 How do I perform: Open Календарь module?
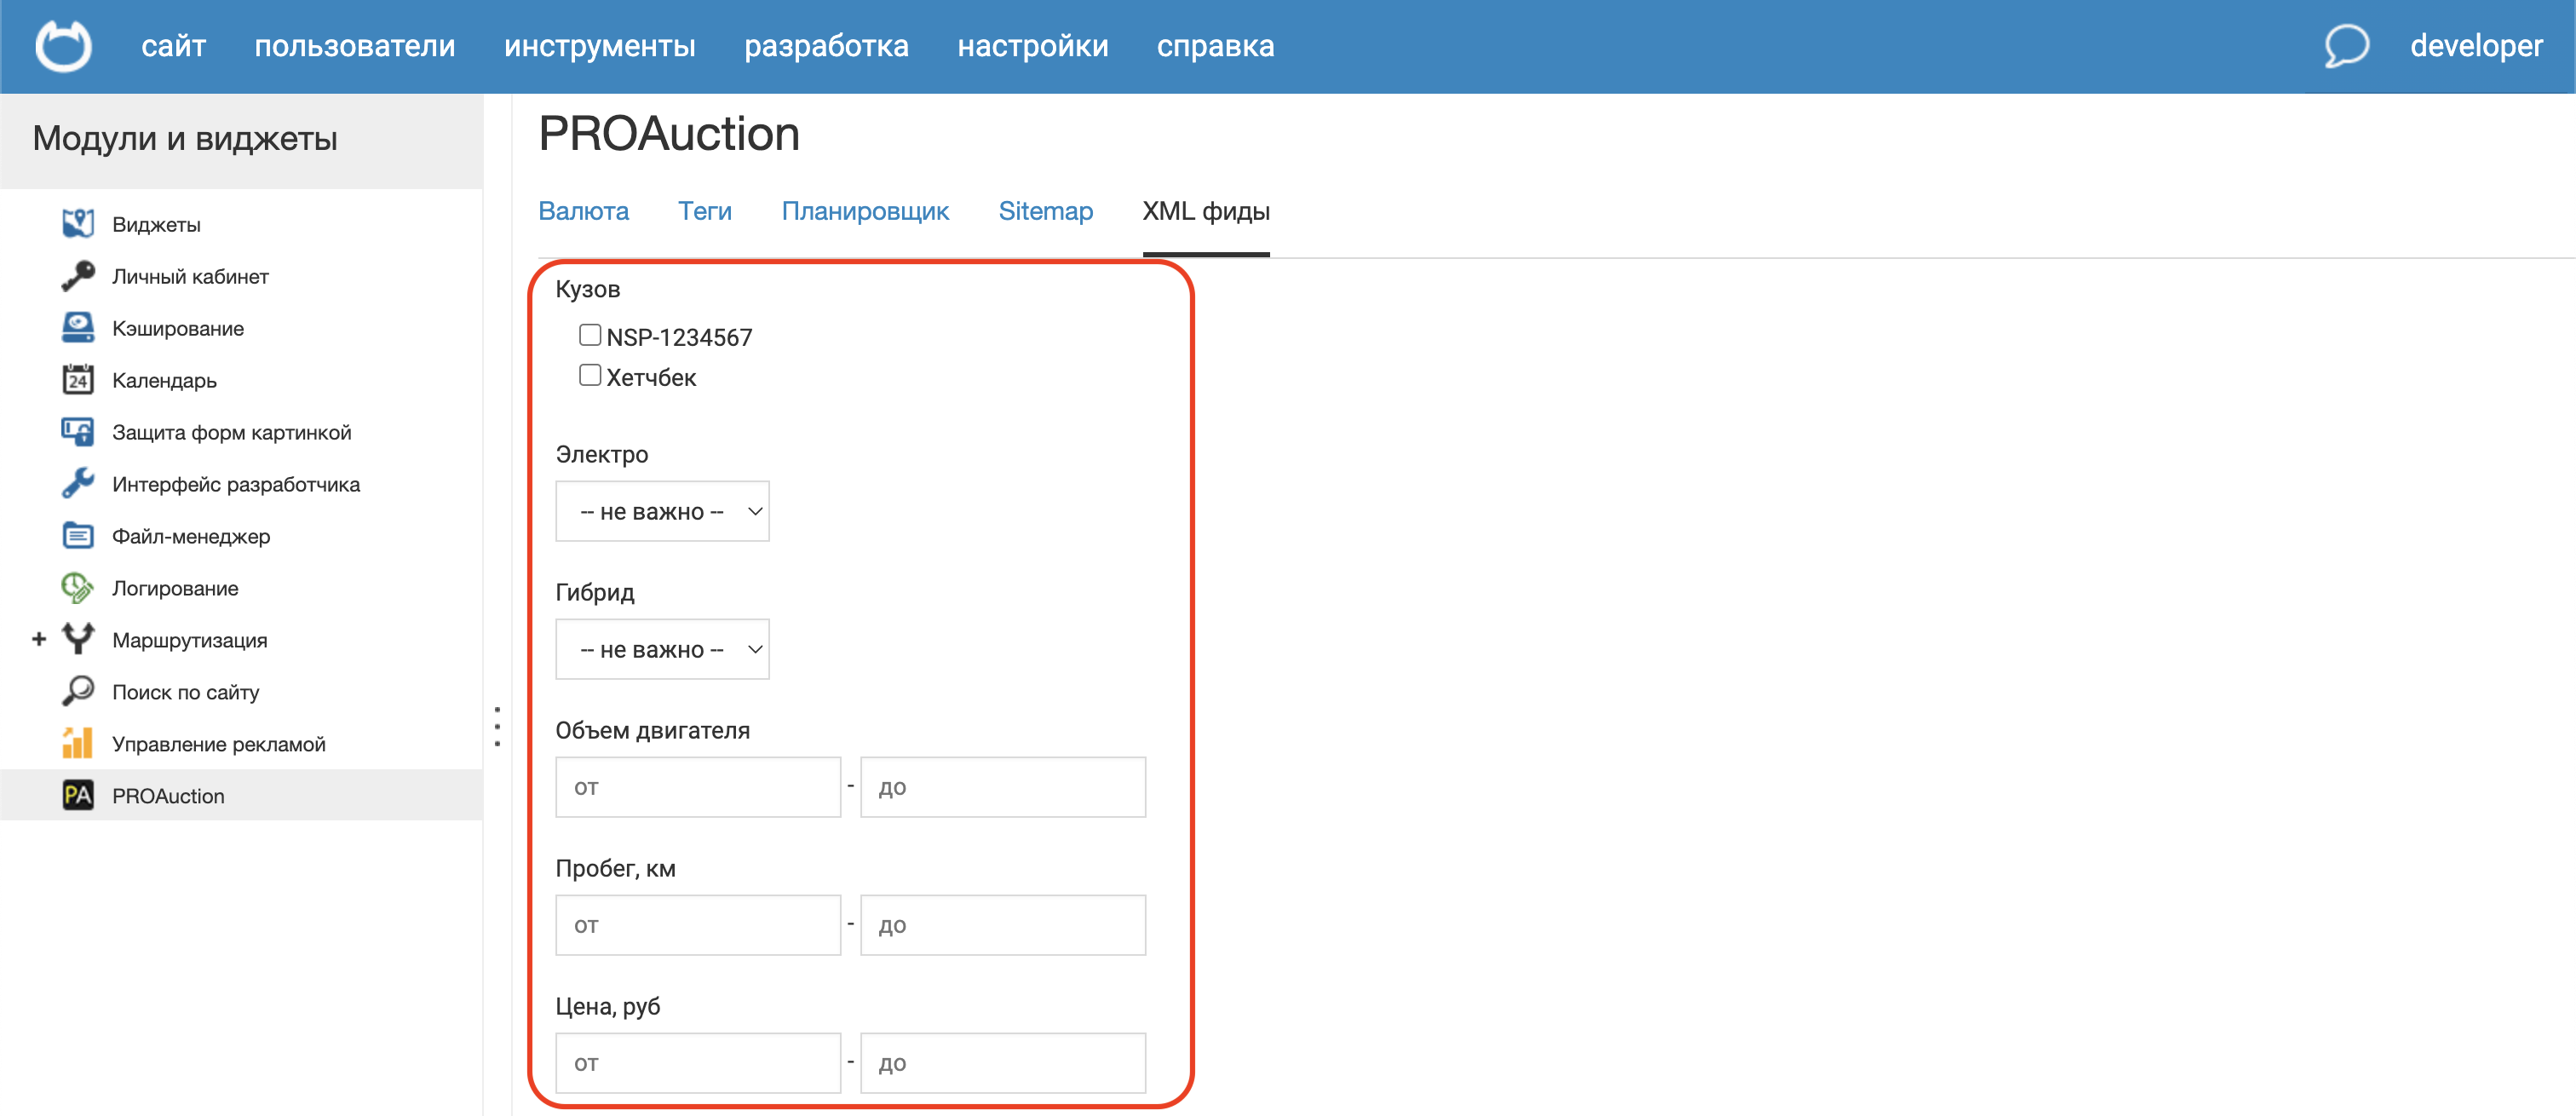pyautogui.click(x=164, y=380)
